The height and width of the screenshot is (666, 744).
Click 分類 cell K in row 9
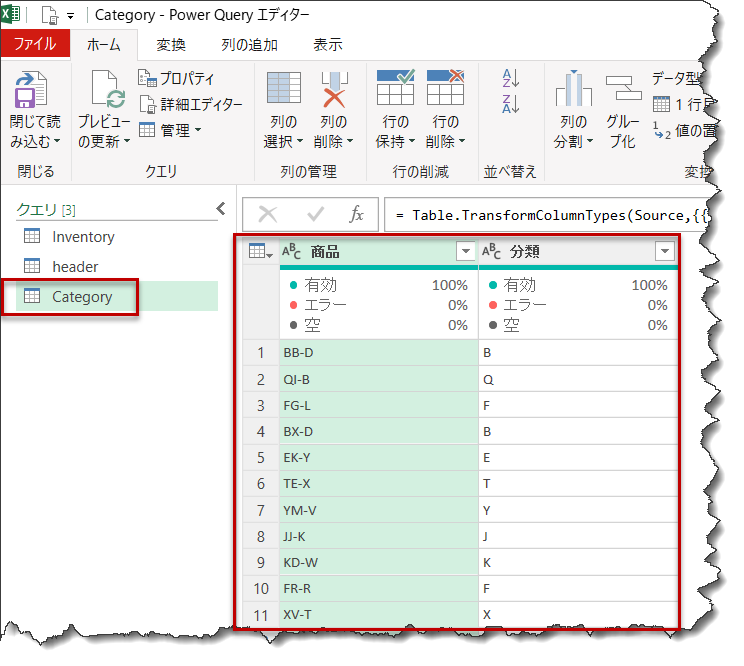(x=578, y=563)
